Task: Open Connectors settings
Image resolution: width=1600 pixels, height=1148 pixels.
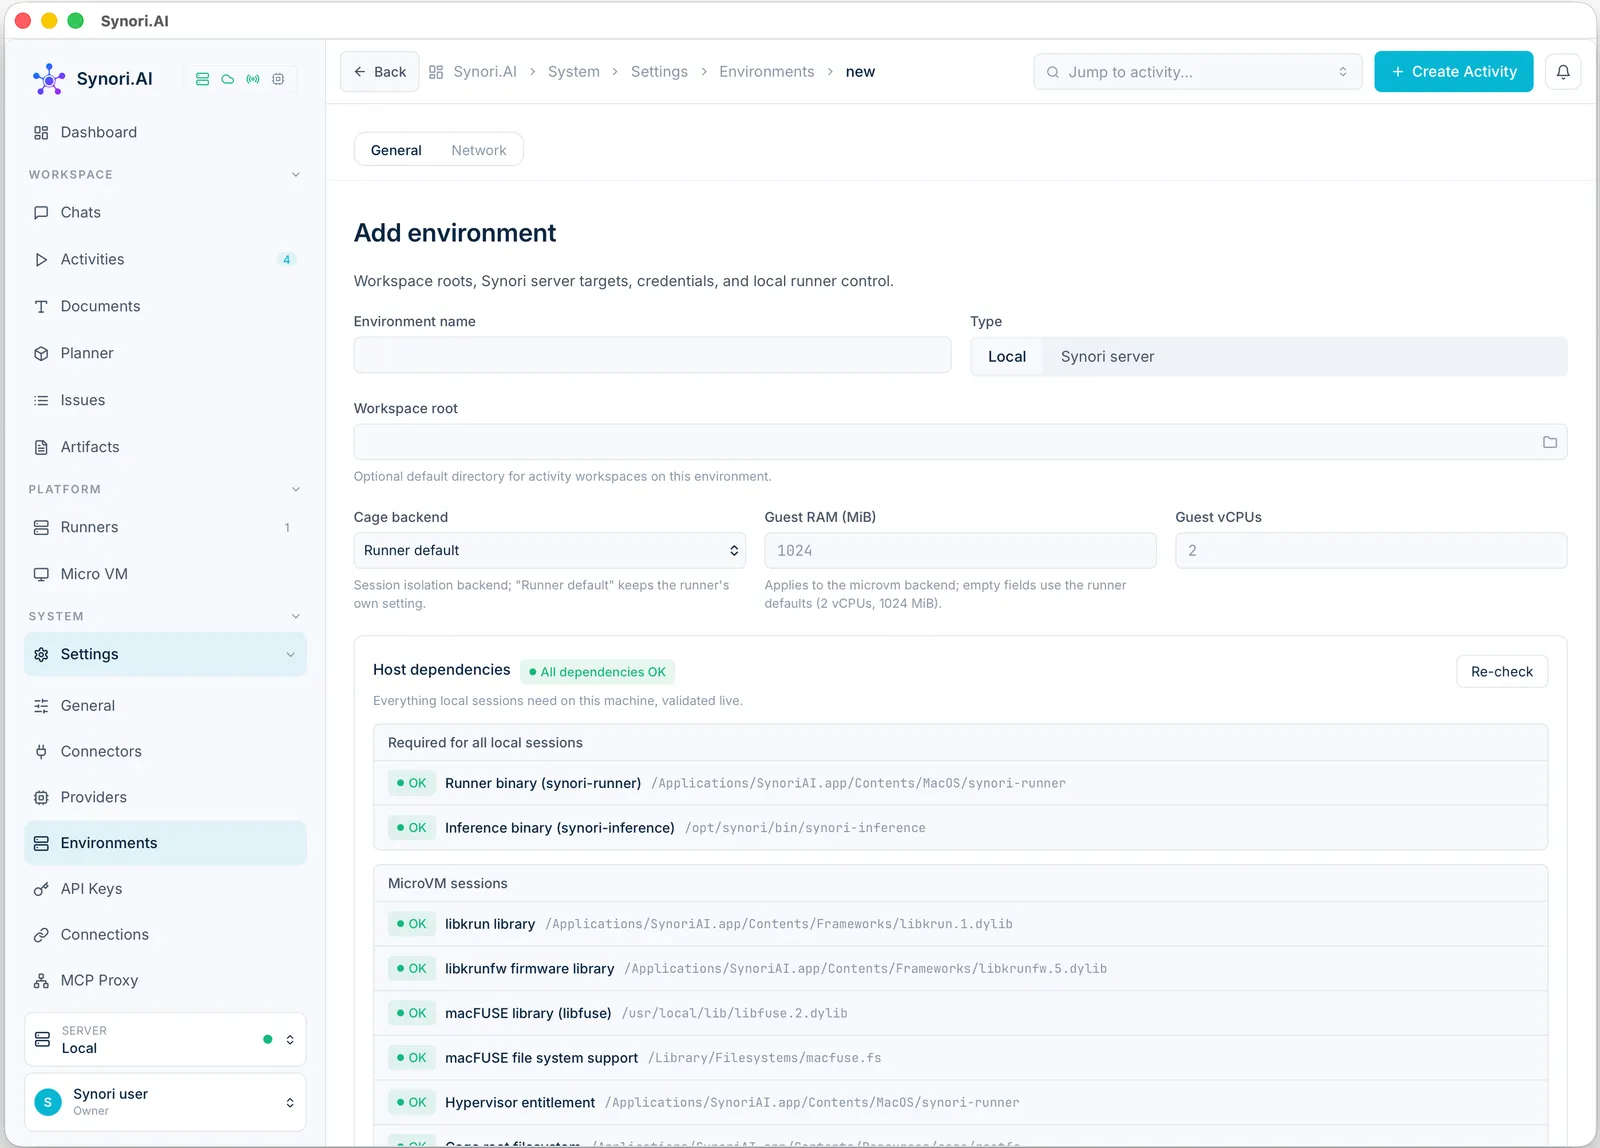Action: pyautogui.click(x=165, y=751)
